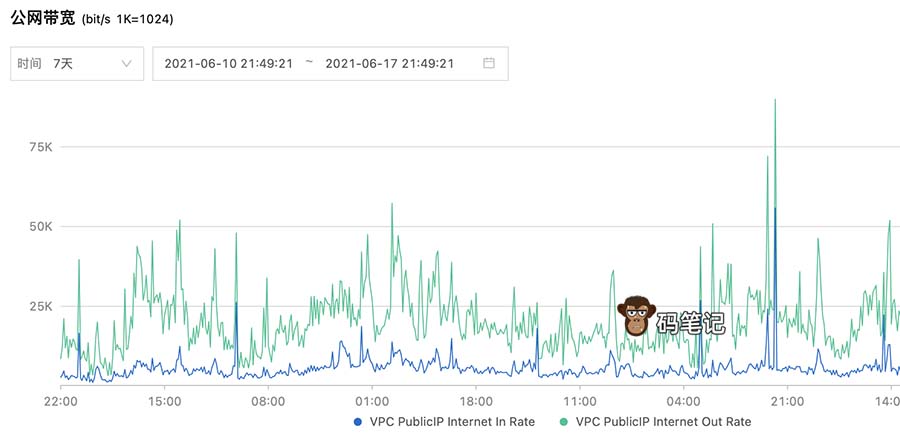Screen dimensions: 900x436
Task: Expand the time range chevron arrow
Action: coord(126,63)
